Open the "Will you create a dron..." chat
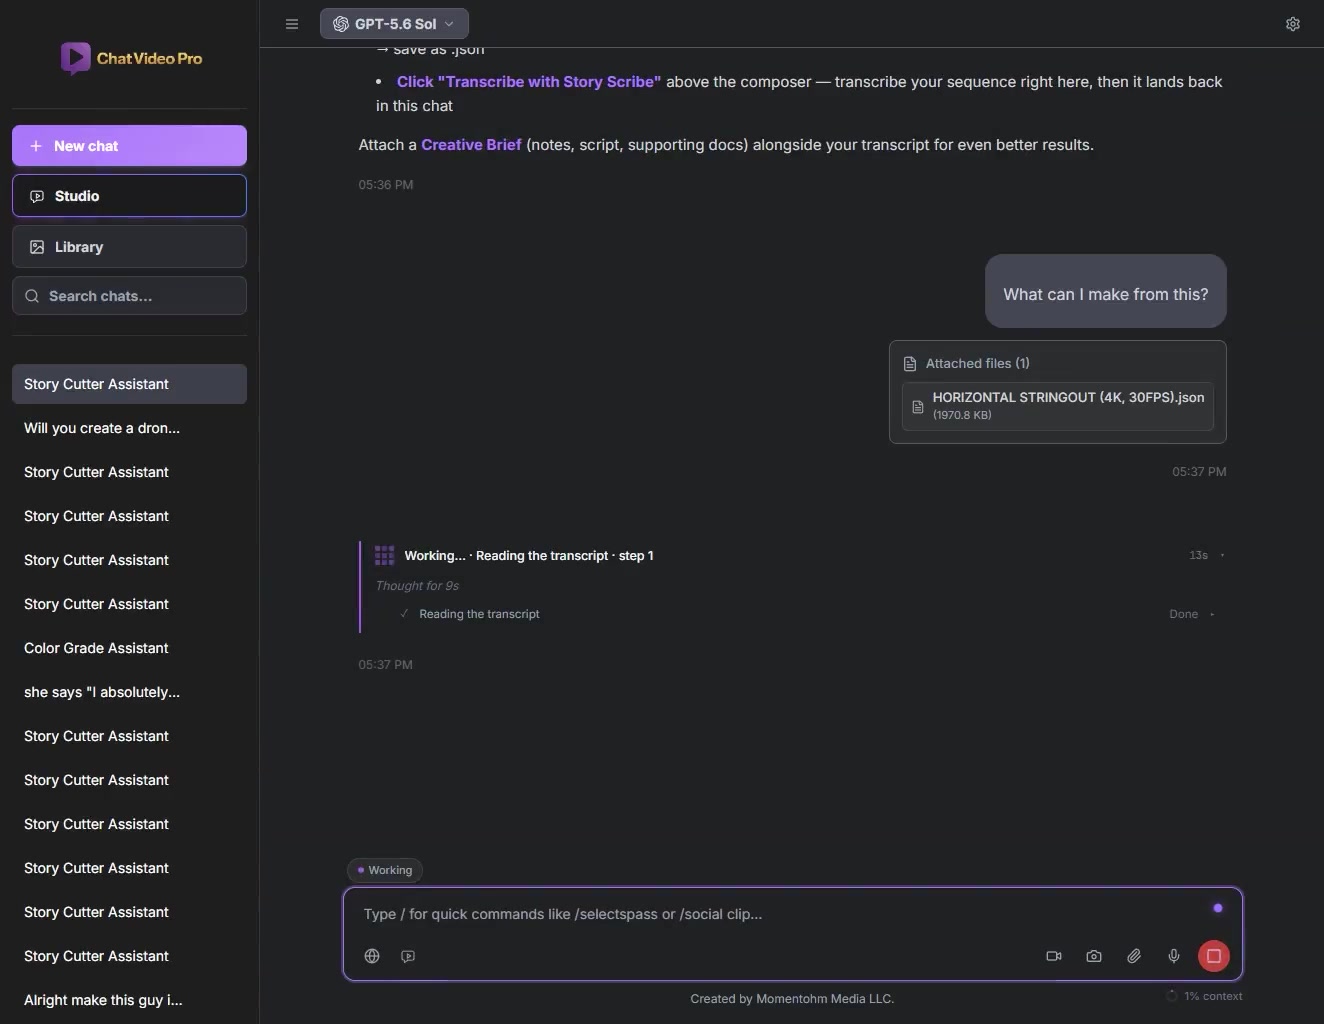Viewport: 1324px width, 1024px height. tap(129, 428)
